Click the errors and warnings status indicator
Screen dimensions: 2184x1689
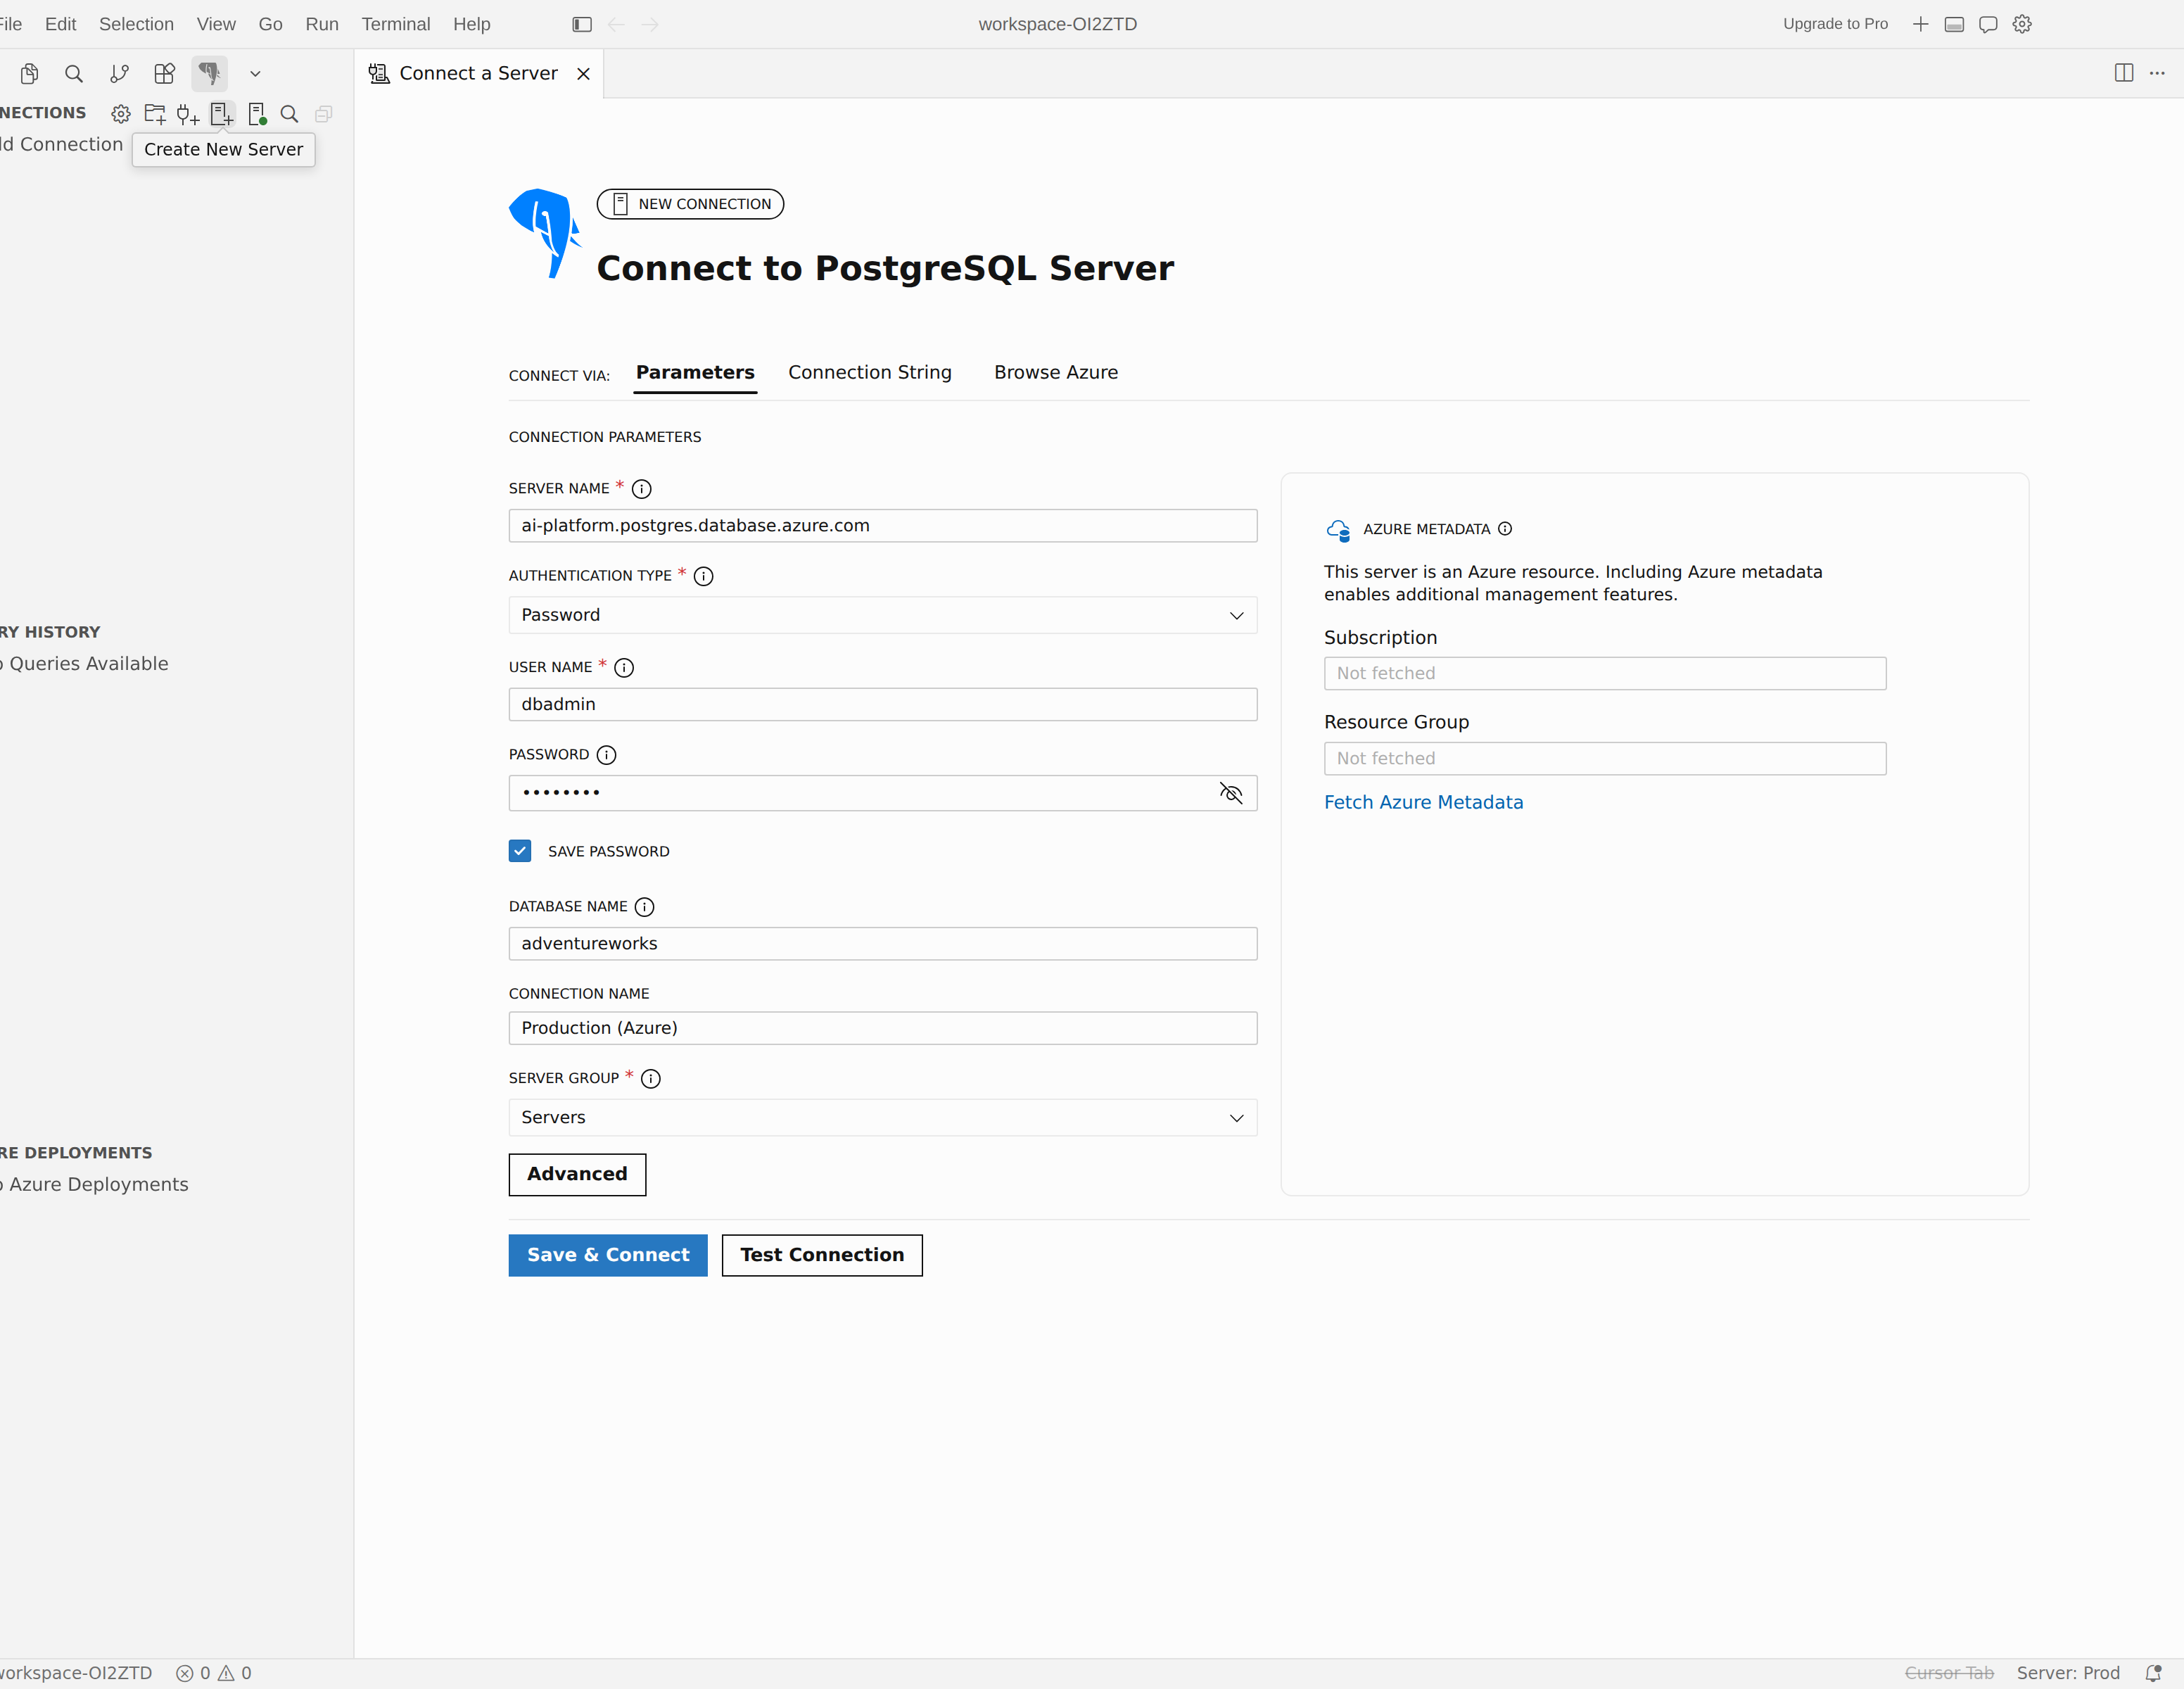pos(214,1673)
